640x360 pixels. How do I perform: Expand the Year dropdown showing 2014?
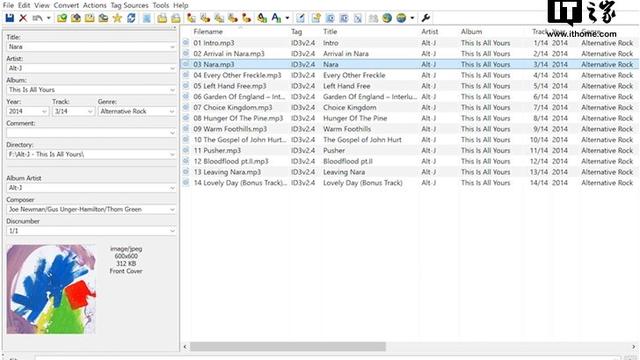click(x=44, y=111)
